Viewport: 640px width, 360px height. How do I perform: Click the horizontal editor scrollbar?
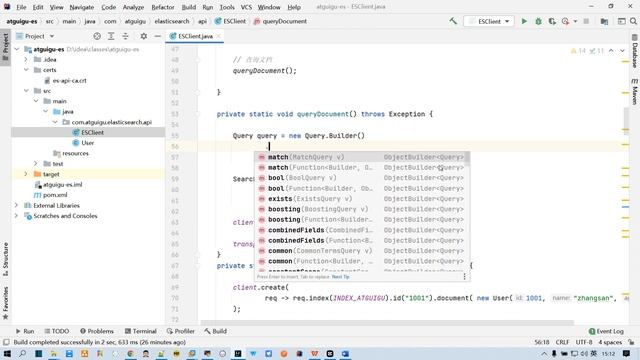pyautogui.click(x=387, y=322)
